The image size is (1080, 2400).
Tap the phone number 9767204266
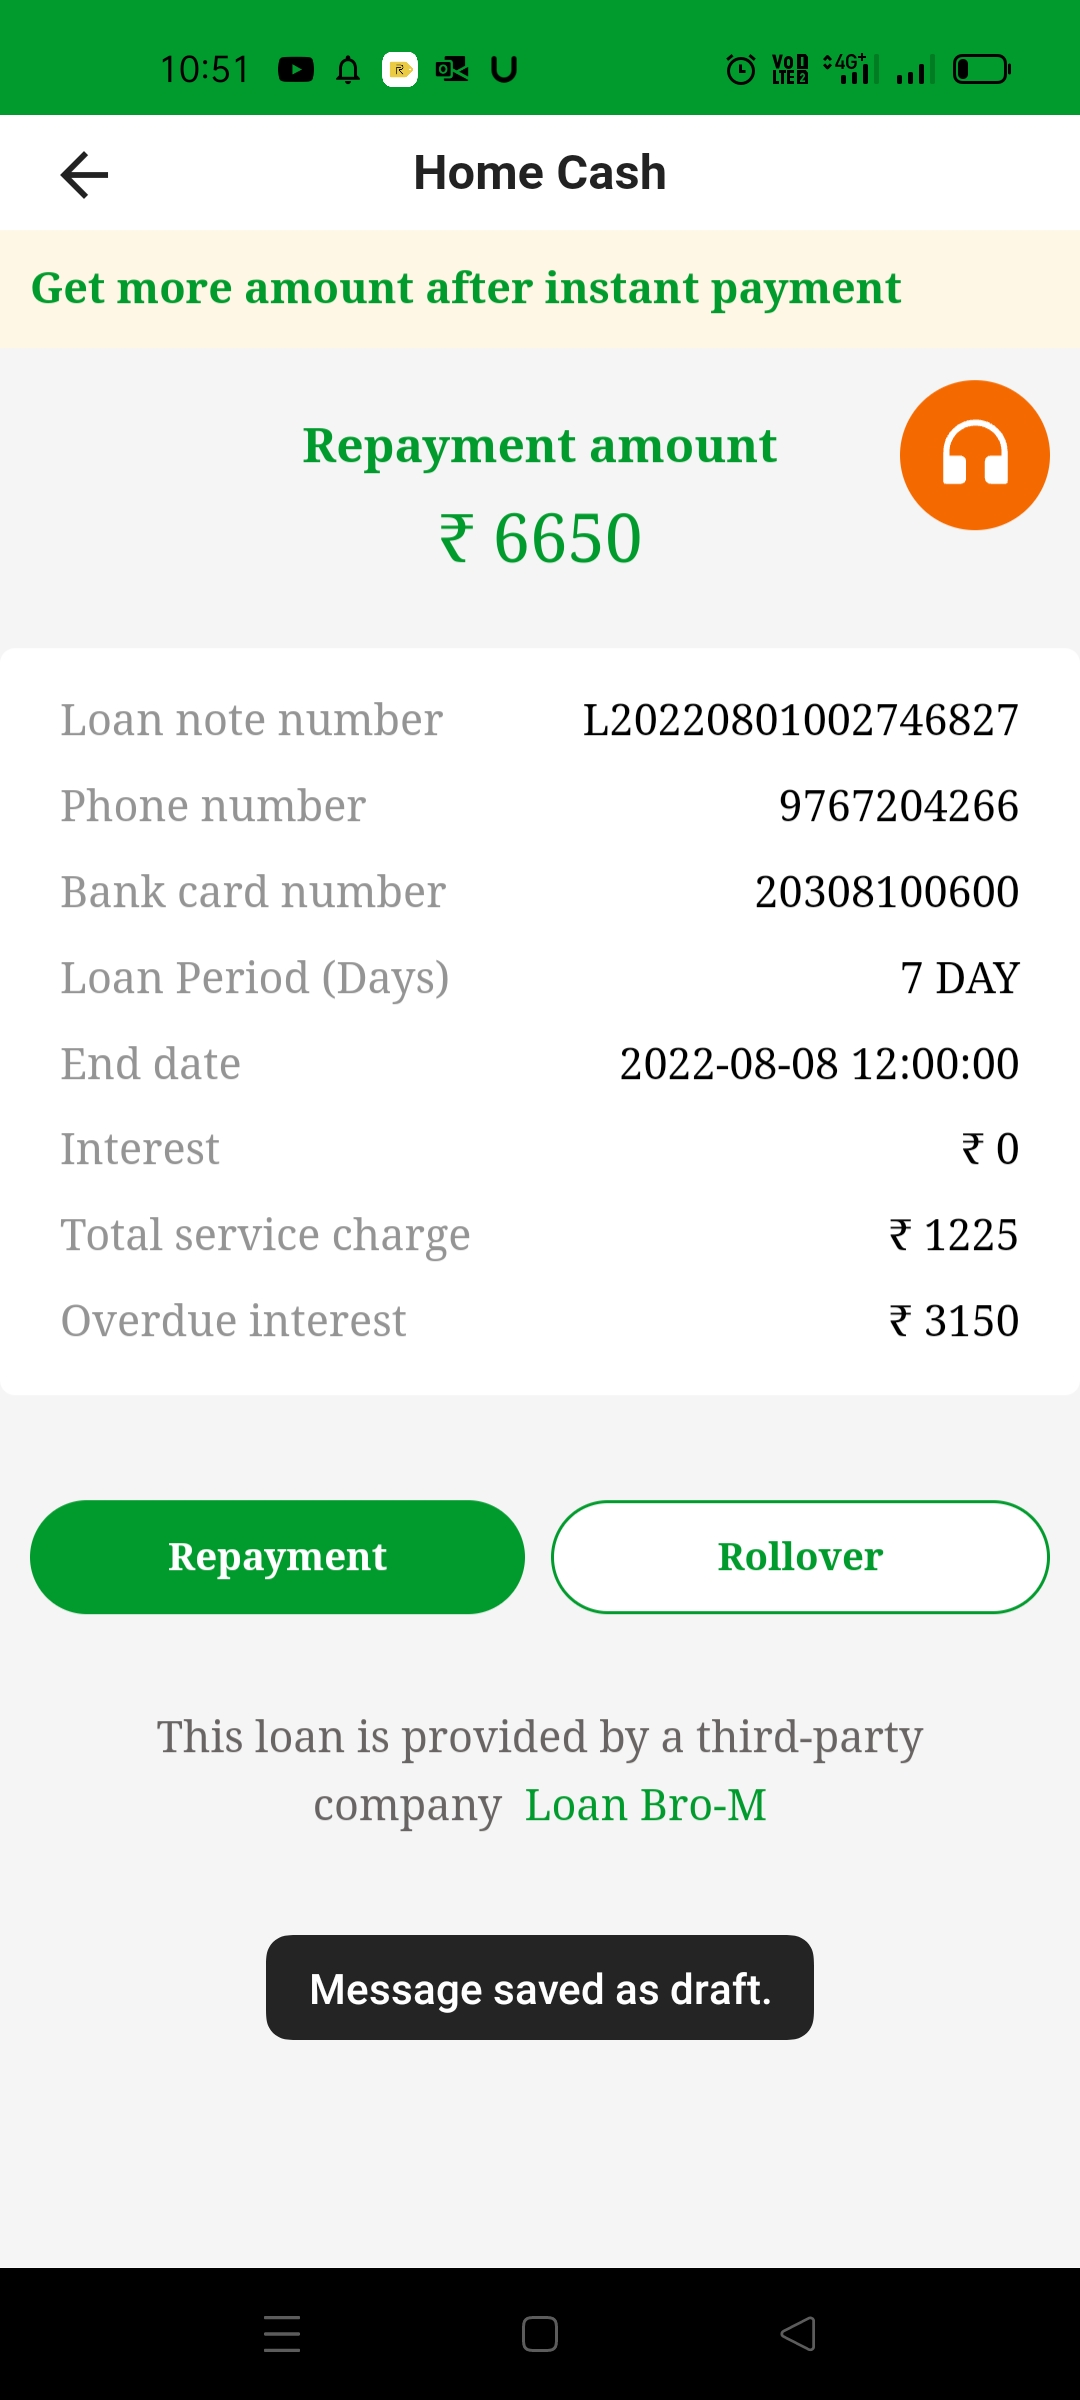tap(898, 806)
